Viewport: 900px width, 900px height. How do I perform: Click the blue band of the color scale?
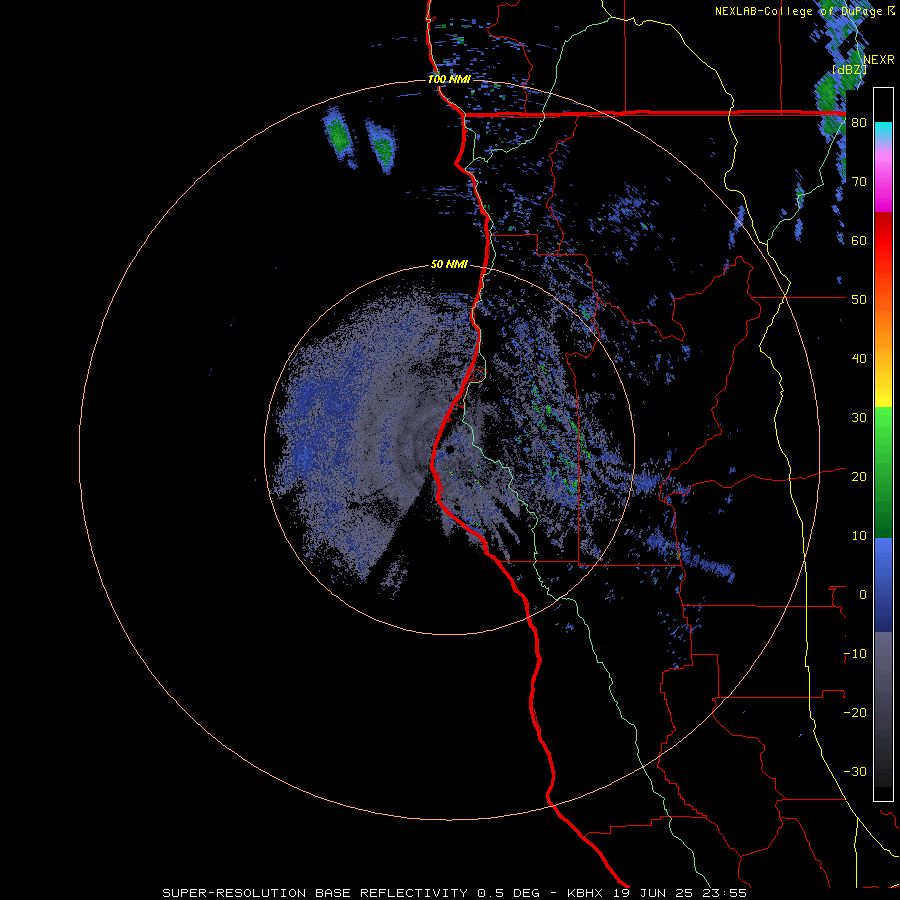click(883, 585)
